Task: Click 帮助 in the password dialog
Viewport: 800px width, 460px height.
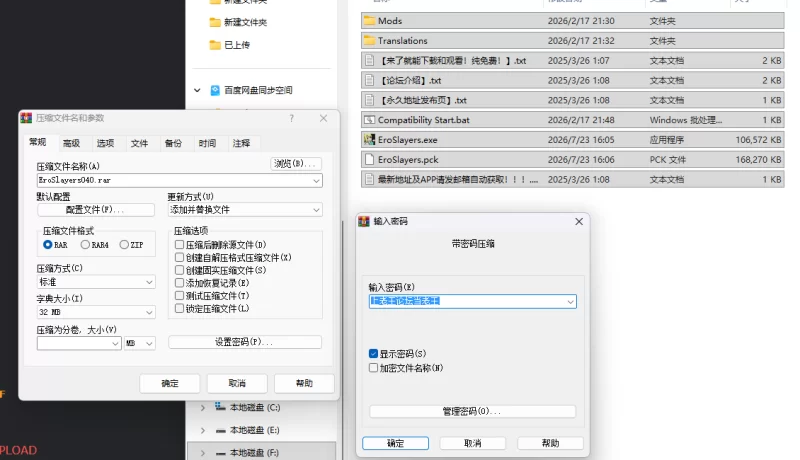Action: tap(551, 443)
